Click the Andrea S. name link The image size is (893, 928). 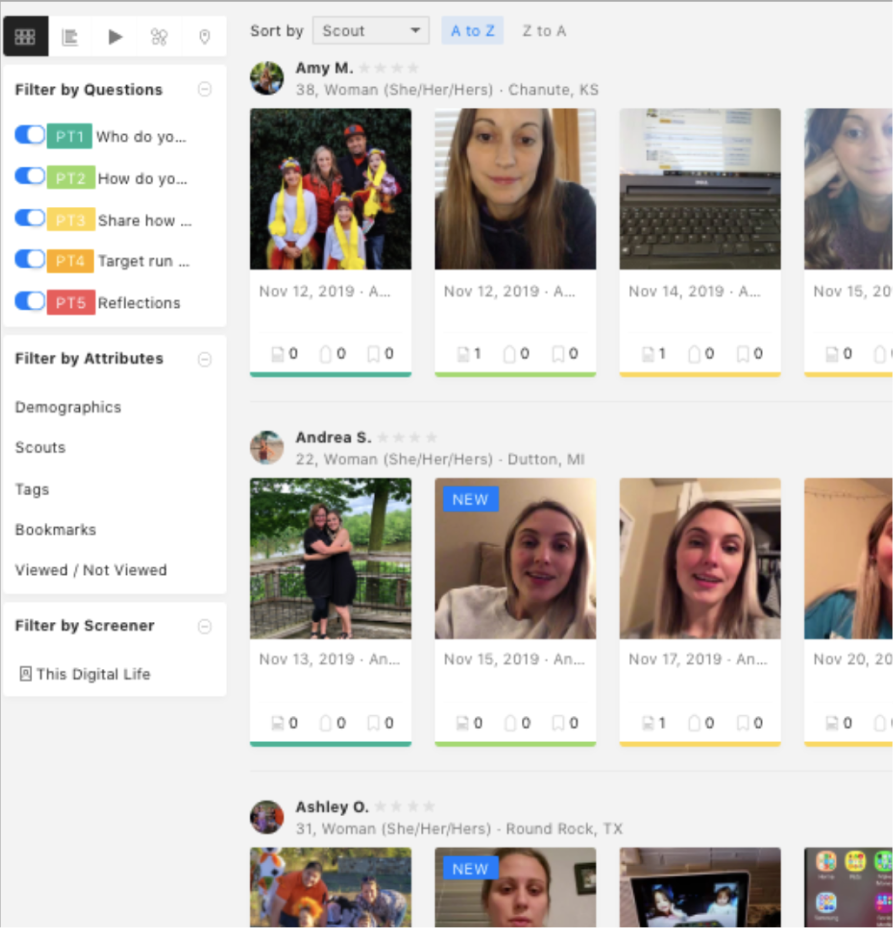point(333,437)
